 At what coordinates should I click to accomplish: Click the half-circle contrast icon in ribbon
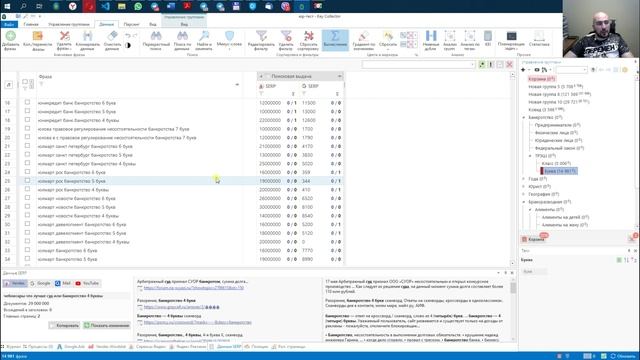128,45
